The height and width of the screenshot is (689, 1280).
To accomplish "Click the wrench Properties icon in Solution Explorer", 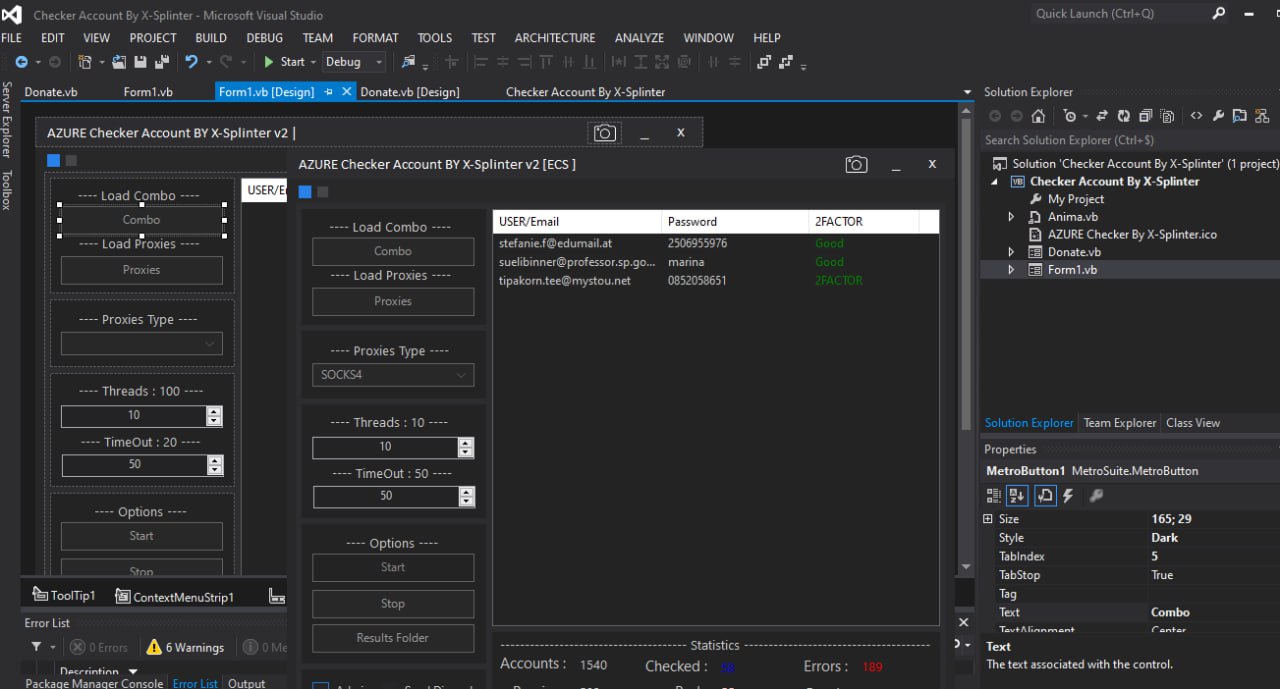I will 1218,116.
